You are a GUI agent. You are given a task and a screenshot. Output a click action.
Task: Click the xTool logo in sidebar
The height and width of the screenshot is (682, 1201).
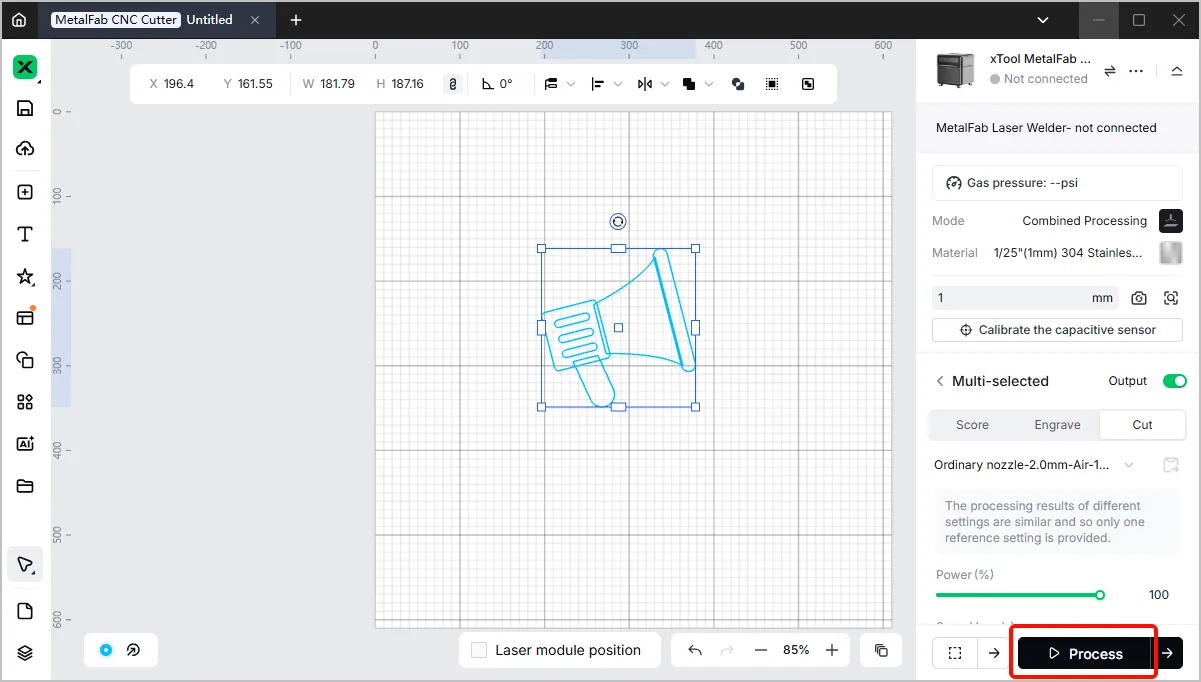pos(25,67)
